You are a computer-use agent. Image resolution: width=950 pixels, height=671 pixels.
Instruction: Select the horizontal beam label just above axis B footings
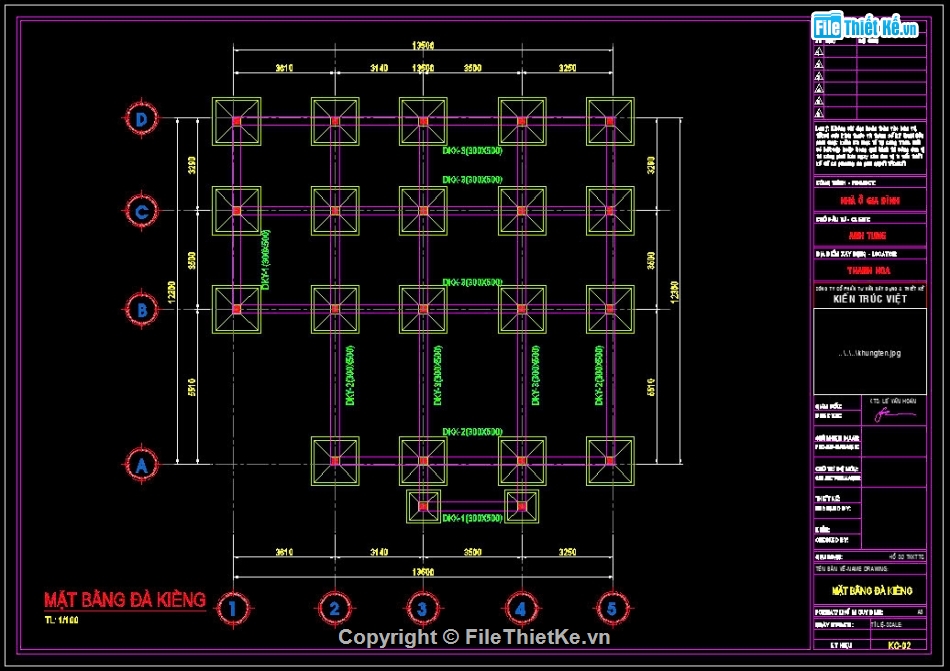pyautogui.click(x=473, y=282)
